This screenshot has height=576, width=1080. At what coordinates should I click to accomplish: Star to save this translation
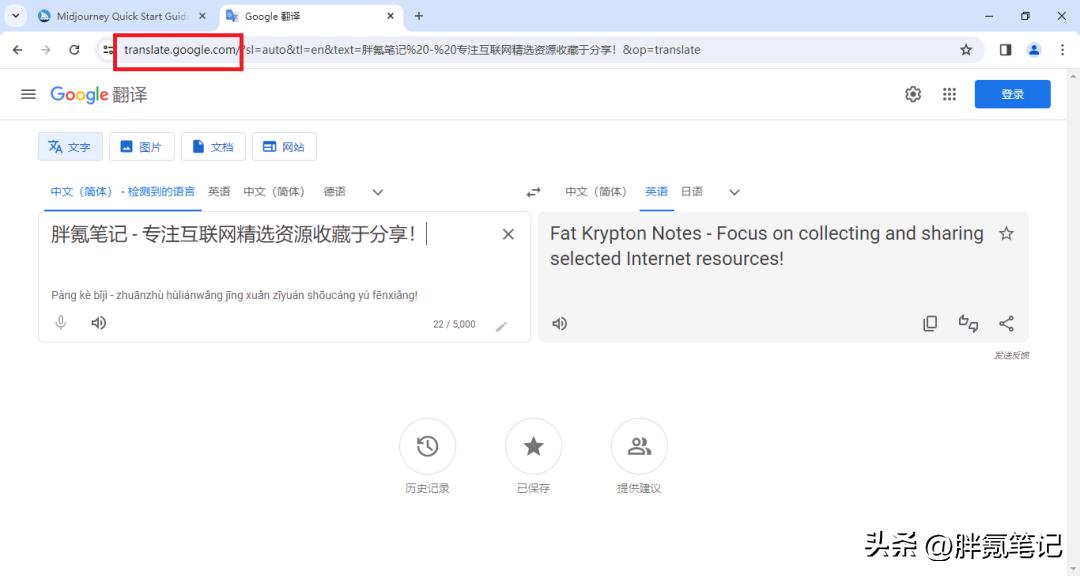point(1007,233)
